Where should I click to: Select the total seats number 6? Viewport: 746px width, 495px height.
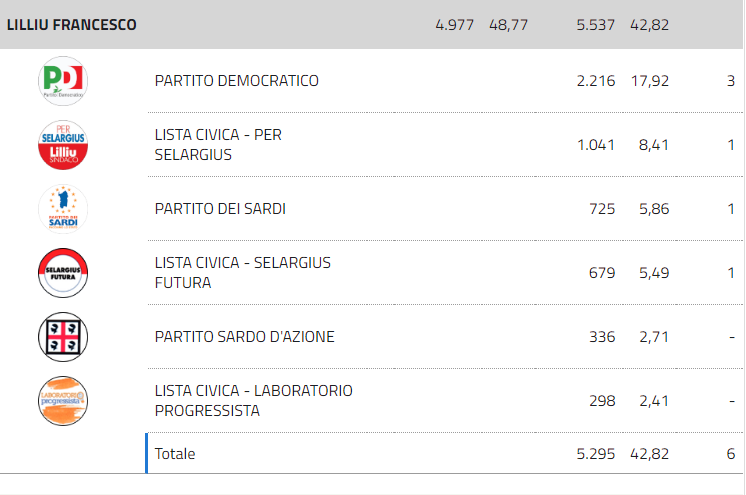click(731, 454)
